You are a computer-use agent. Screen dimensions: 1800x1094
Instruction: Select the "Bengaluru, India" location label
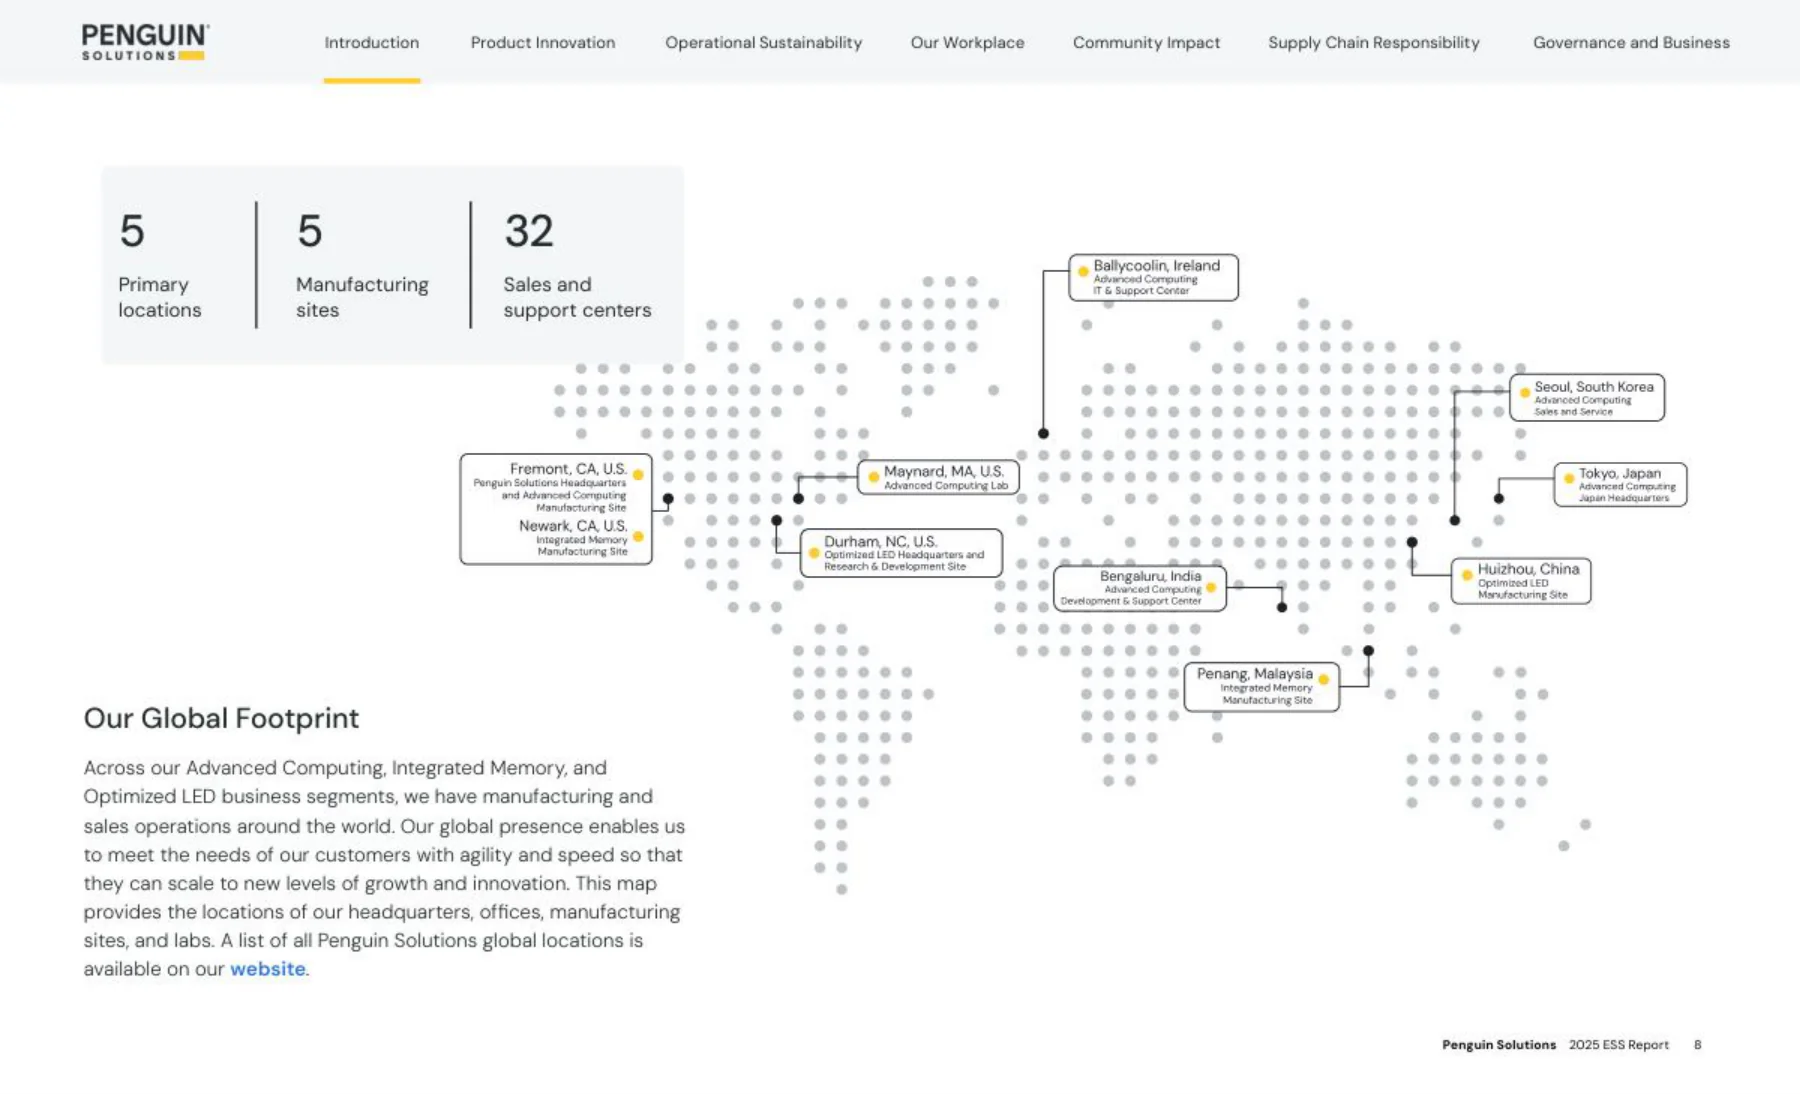[1151, 576]
